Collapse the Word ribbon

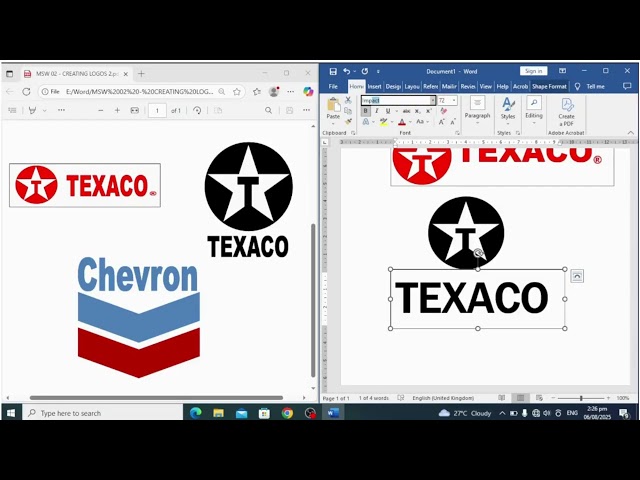[x=631, y=133]
